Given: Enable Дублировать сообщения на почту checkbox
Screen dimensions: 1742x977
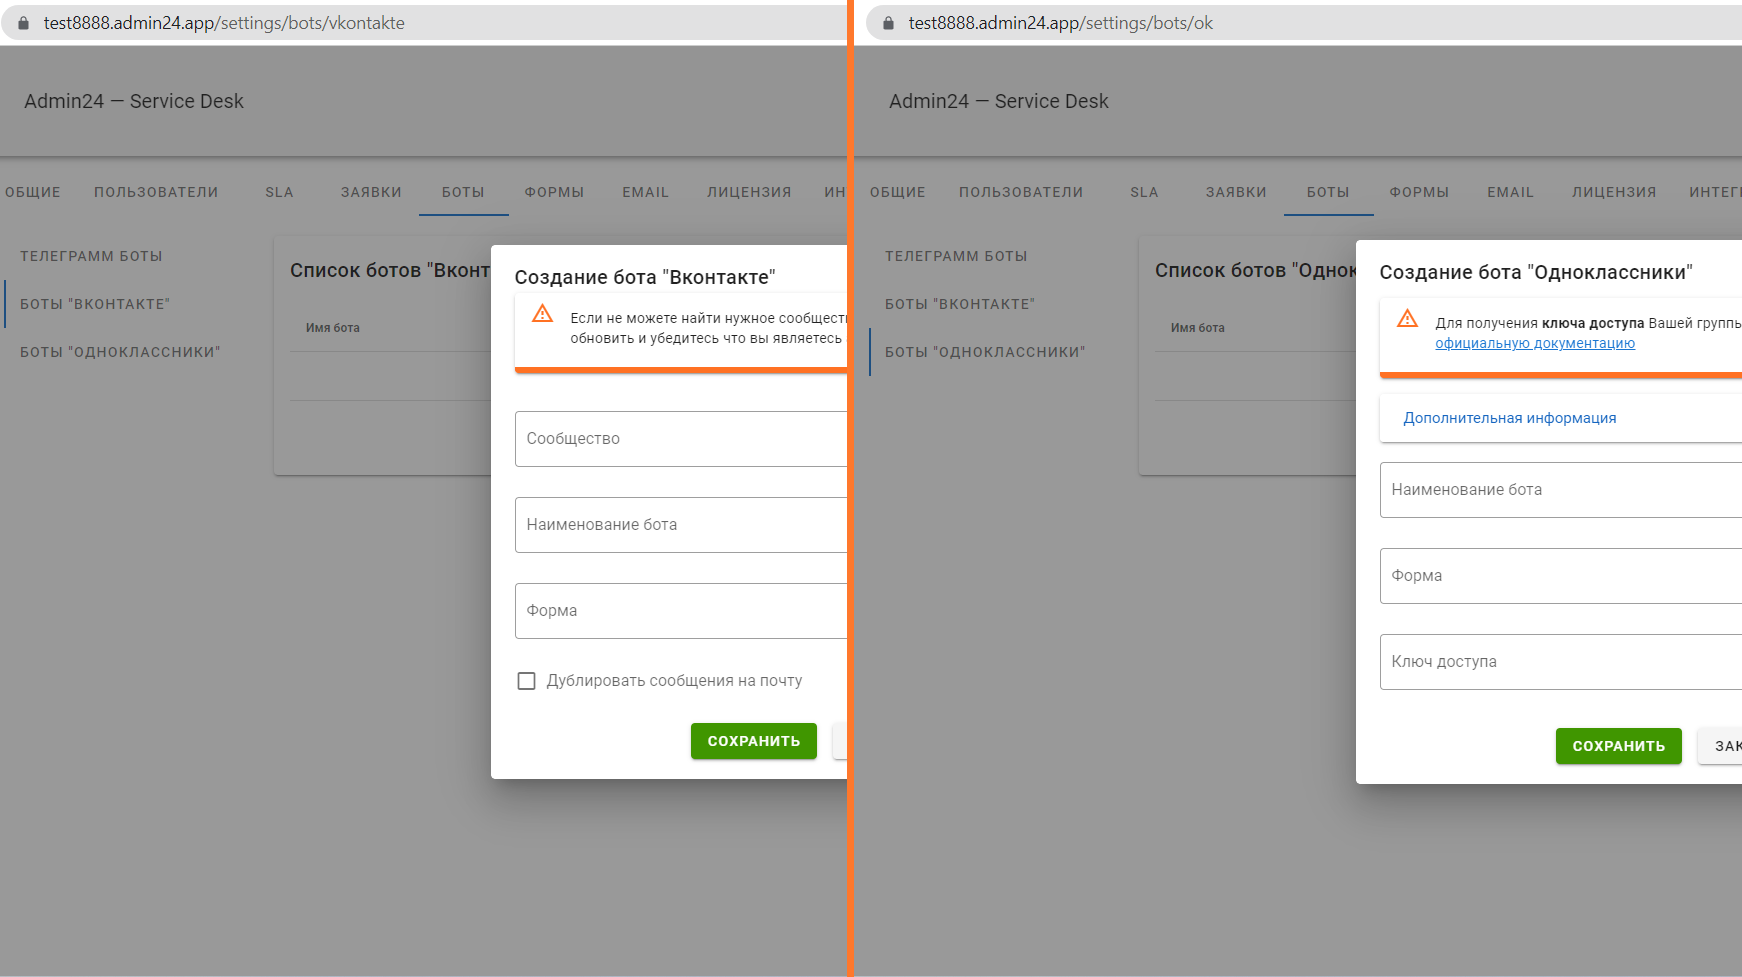Looking at the screenshot, I should (x=526, y=681).
